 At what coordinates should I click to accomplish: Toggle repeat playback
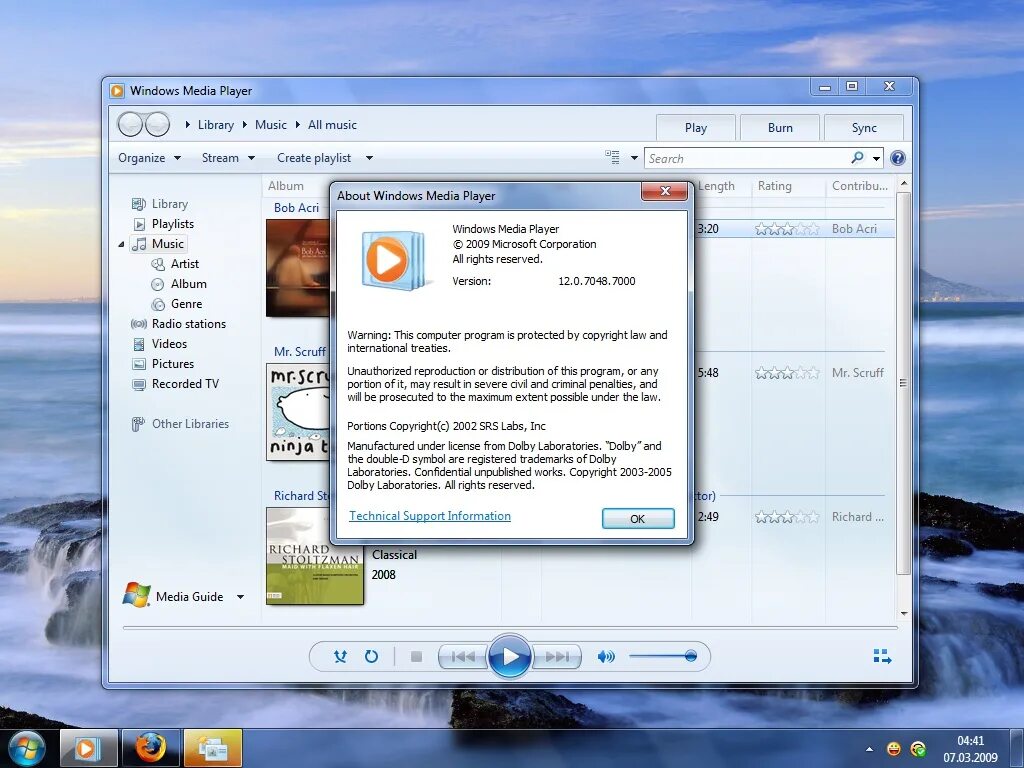click(x=371, y=656)
